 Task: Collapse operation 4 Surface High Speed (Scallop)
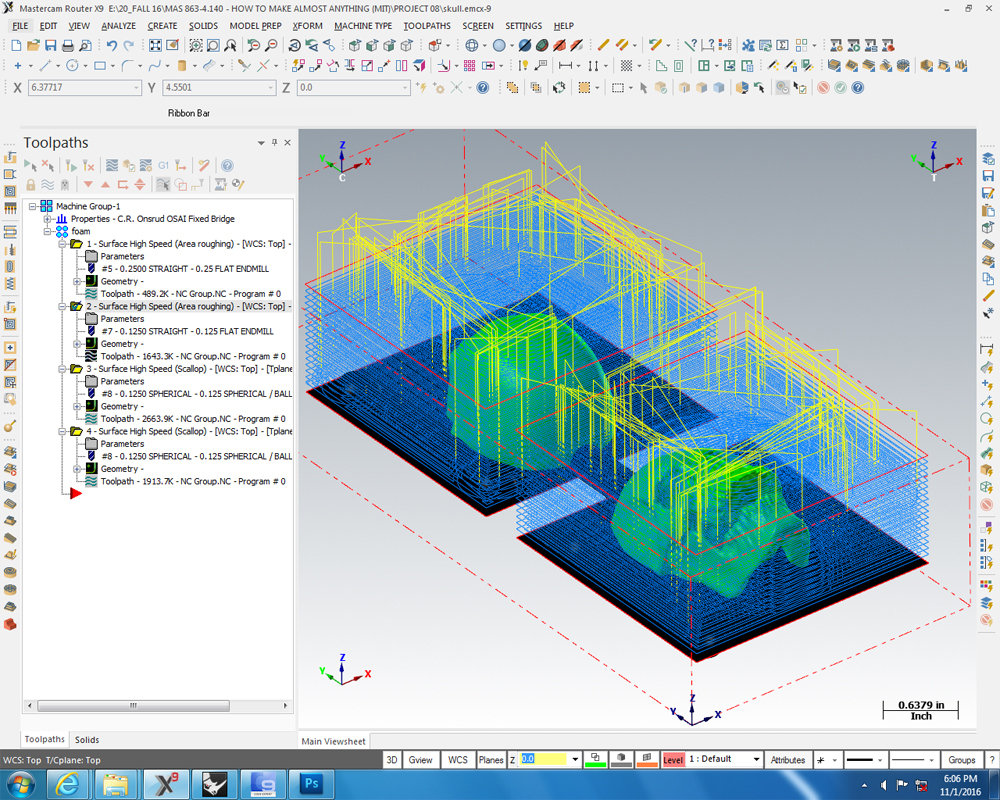(62, 431)
